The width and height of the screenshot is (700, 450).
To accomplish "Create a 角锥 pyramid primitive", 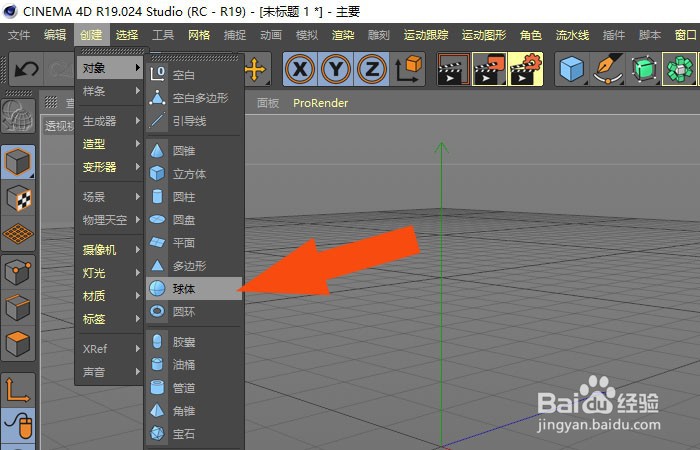I will 194,411.
